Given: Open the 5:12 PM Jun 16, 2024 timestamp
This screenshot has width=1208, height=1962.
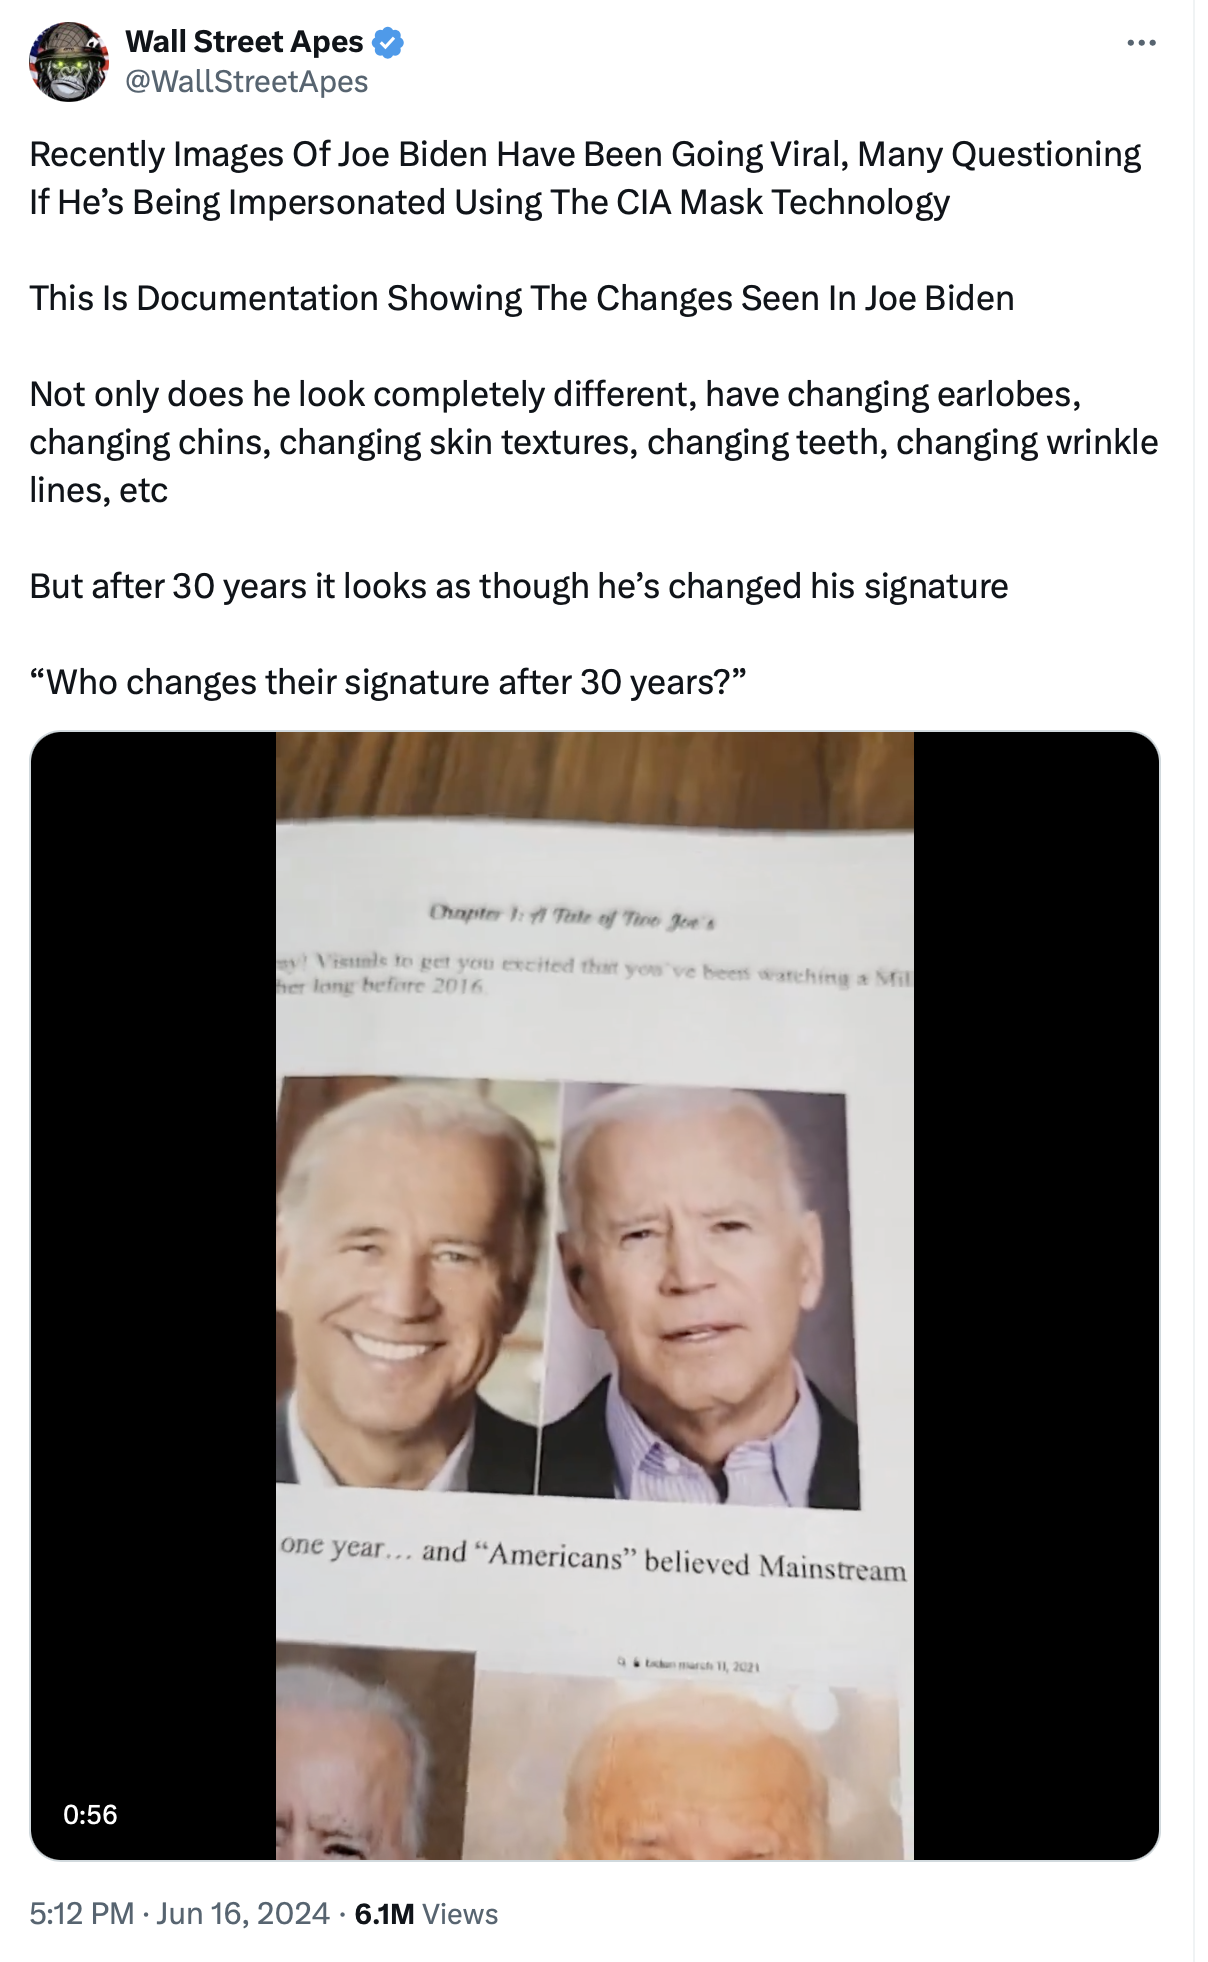Looking at the screenshot, I should coord(179,1914).
